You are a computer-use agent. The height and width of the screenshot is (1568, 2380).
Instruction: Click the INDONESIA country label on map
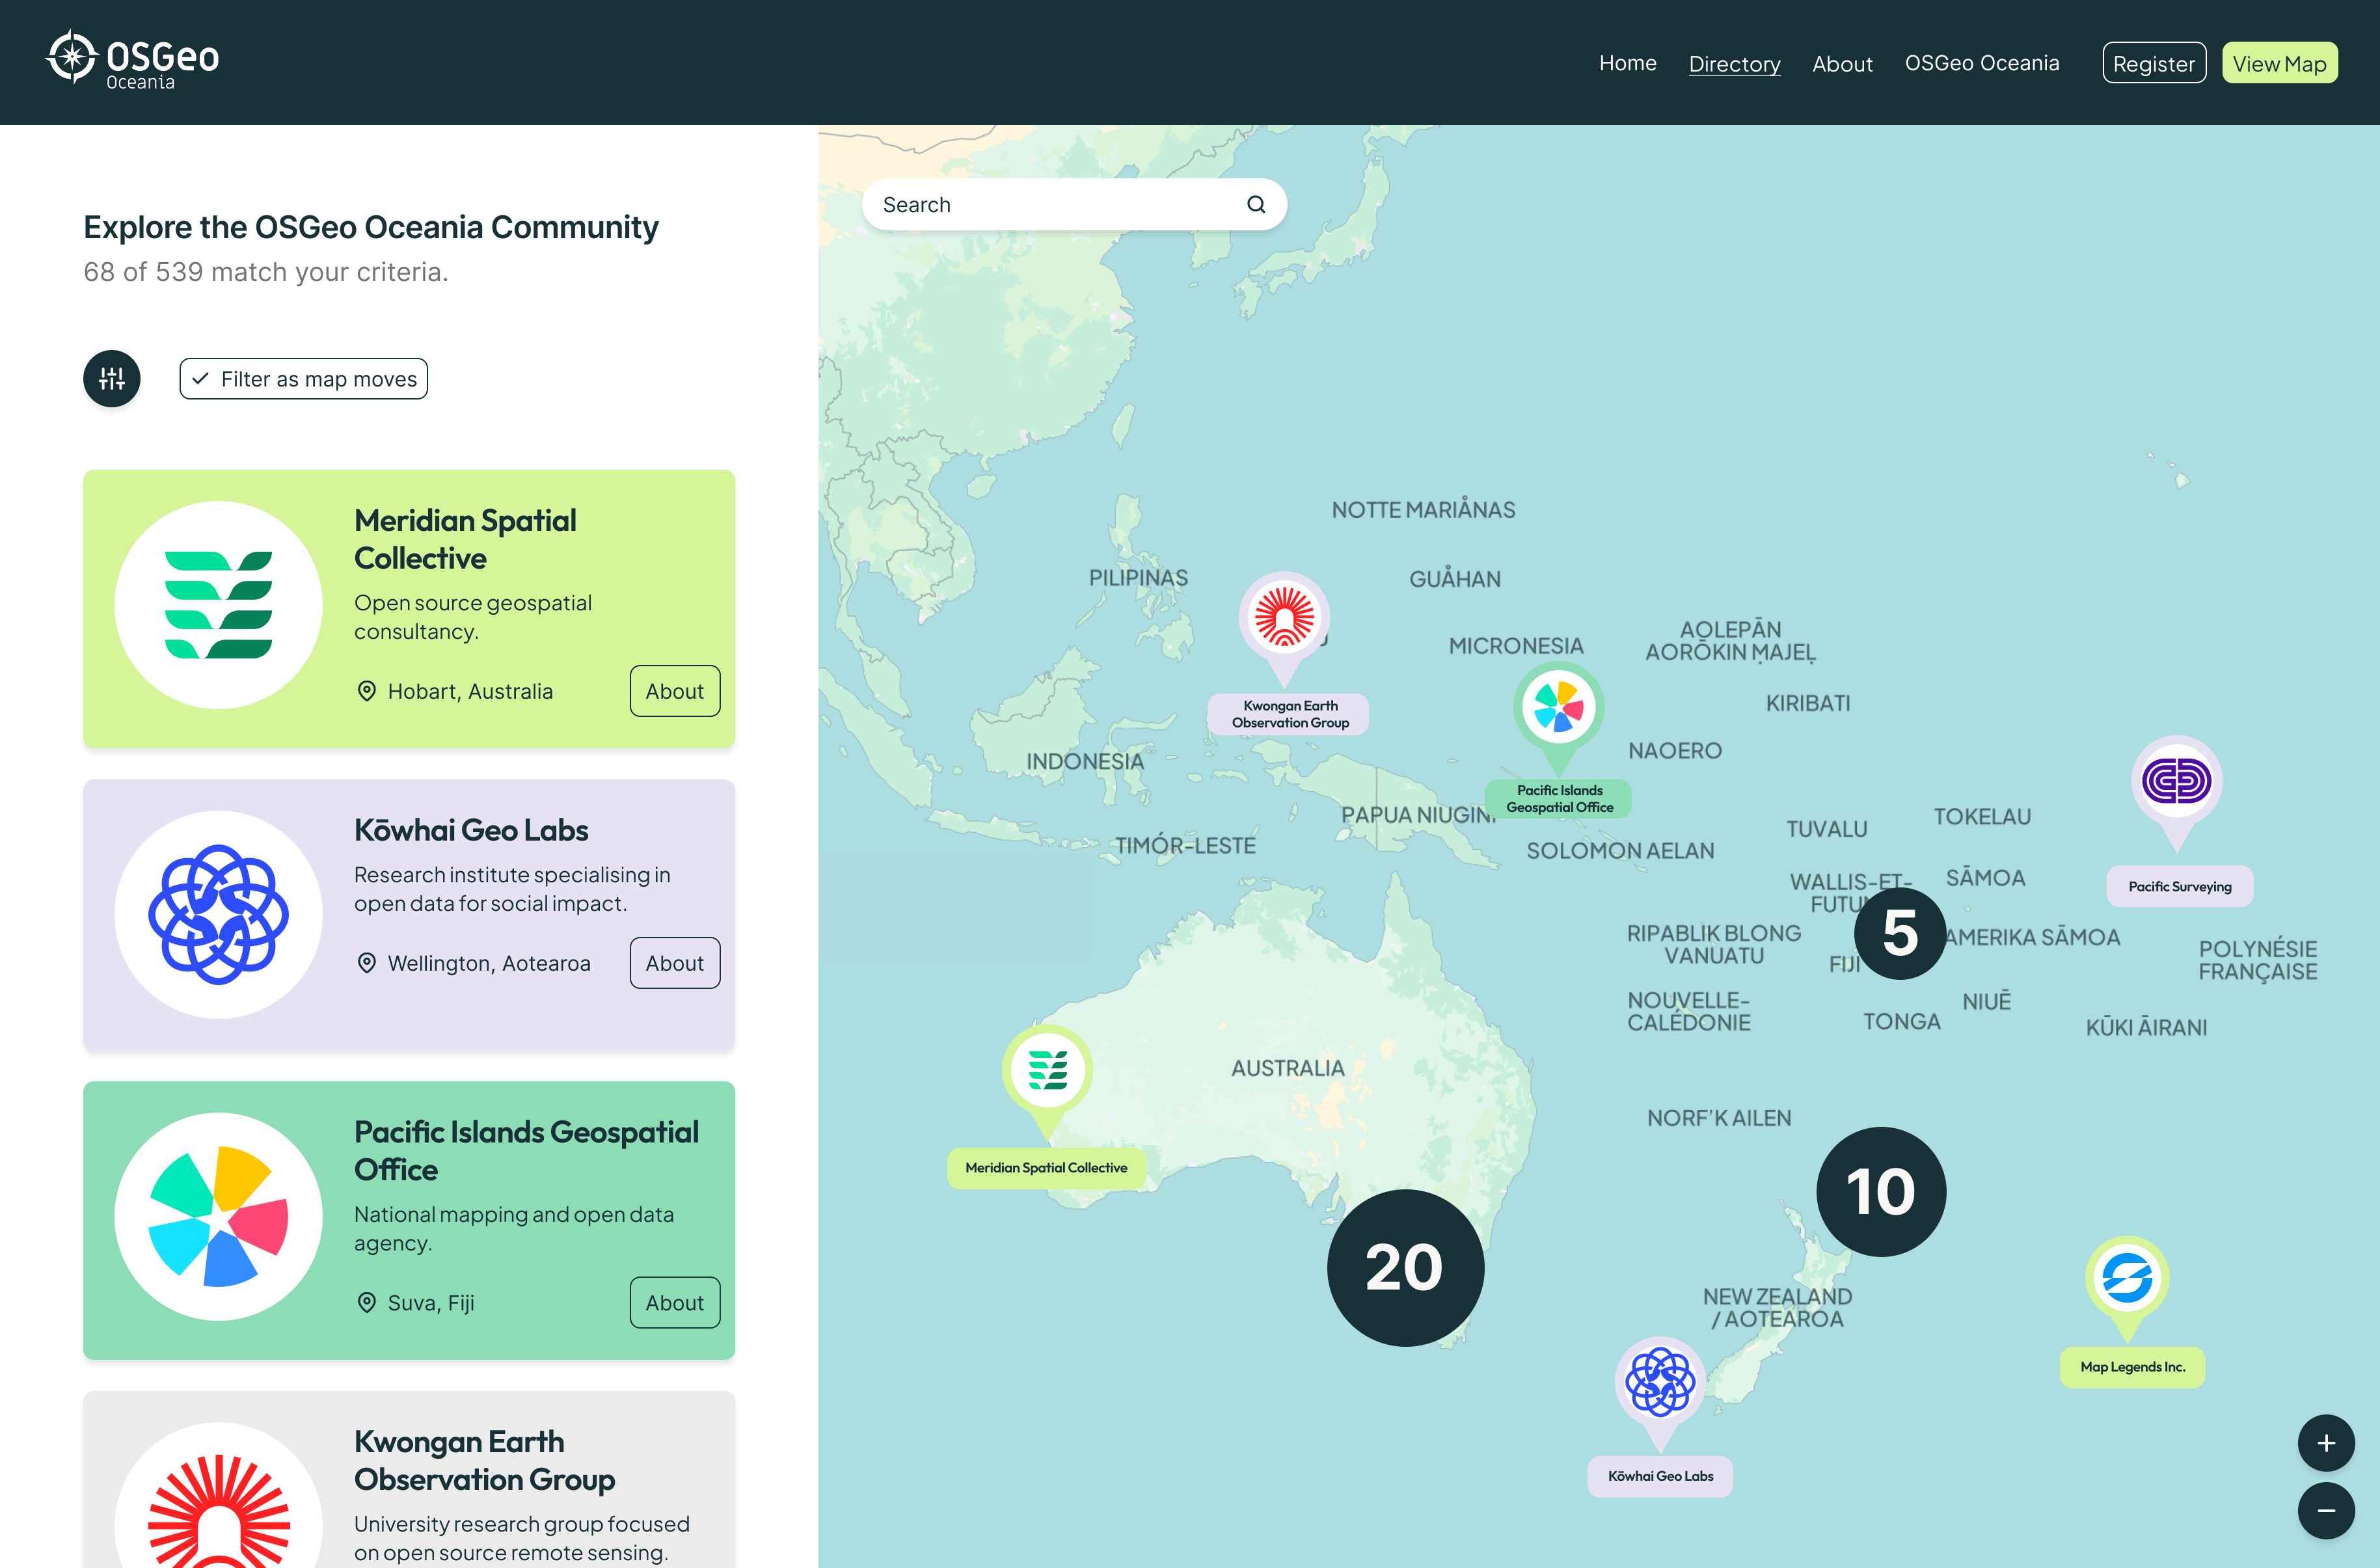tap(1085, 761)
